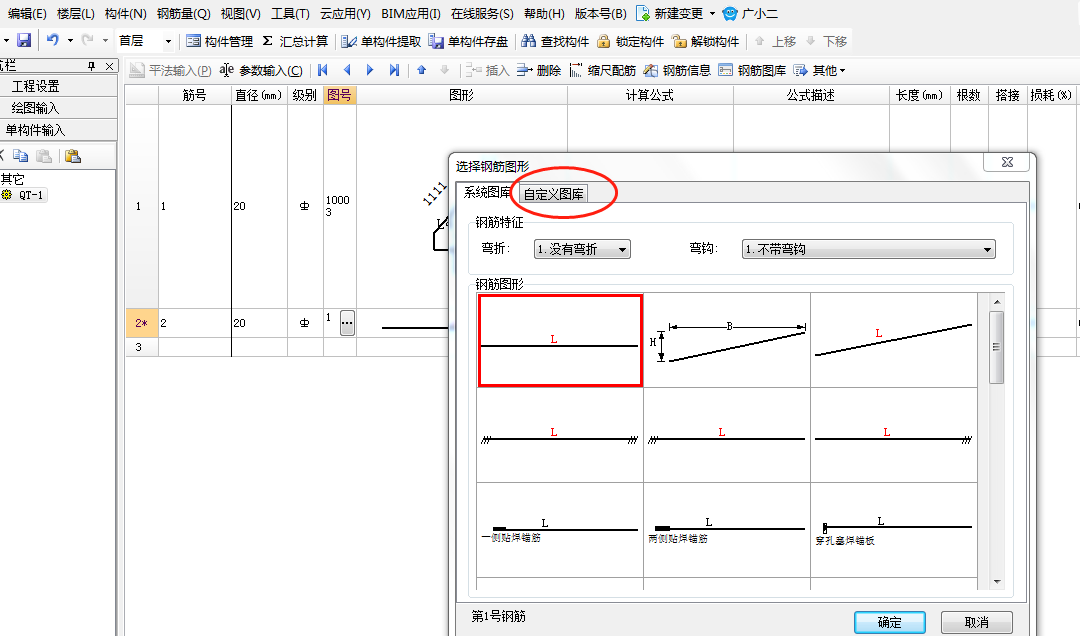The image size is (1080, 636).
Task: Open 钢筋信息 rebar info
Action: coord(677,70)
